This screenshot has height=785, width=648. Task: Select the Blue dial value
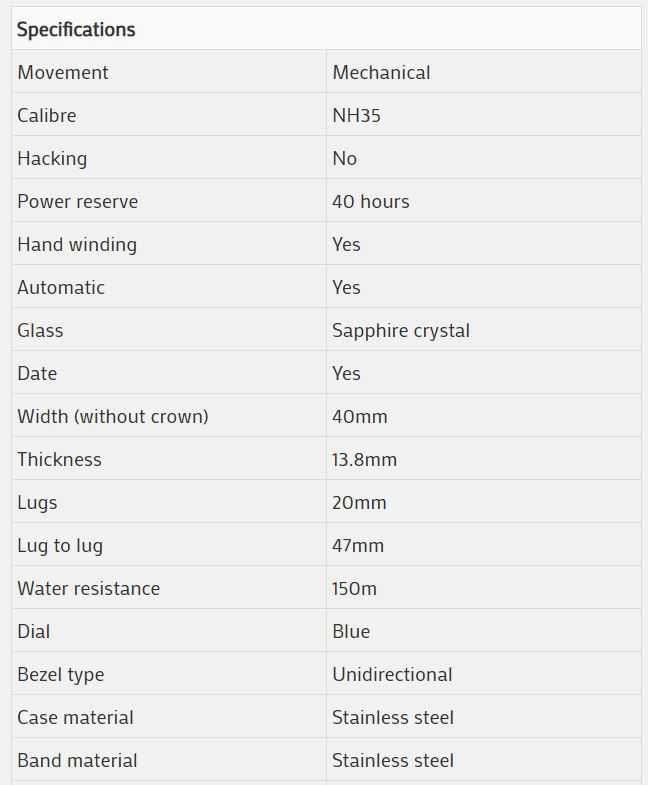pyautogui.click(x=351, y=632)
